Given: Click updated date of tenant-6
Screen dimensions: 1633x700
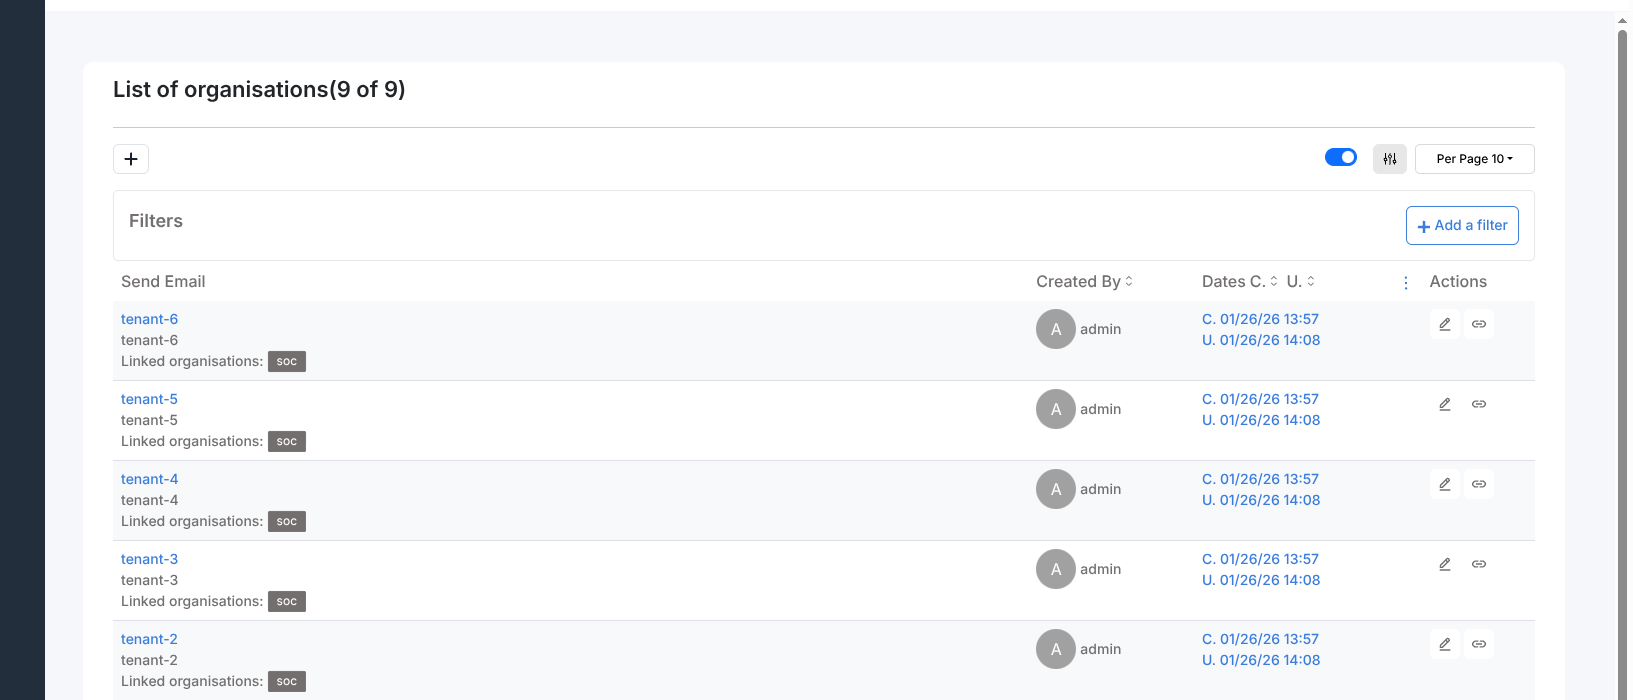Looking at the screenshot, I should coord(1261,340).
